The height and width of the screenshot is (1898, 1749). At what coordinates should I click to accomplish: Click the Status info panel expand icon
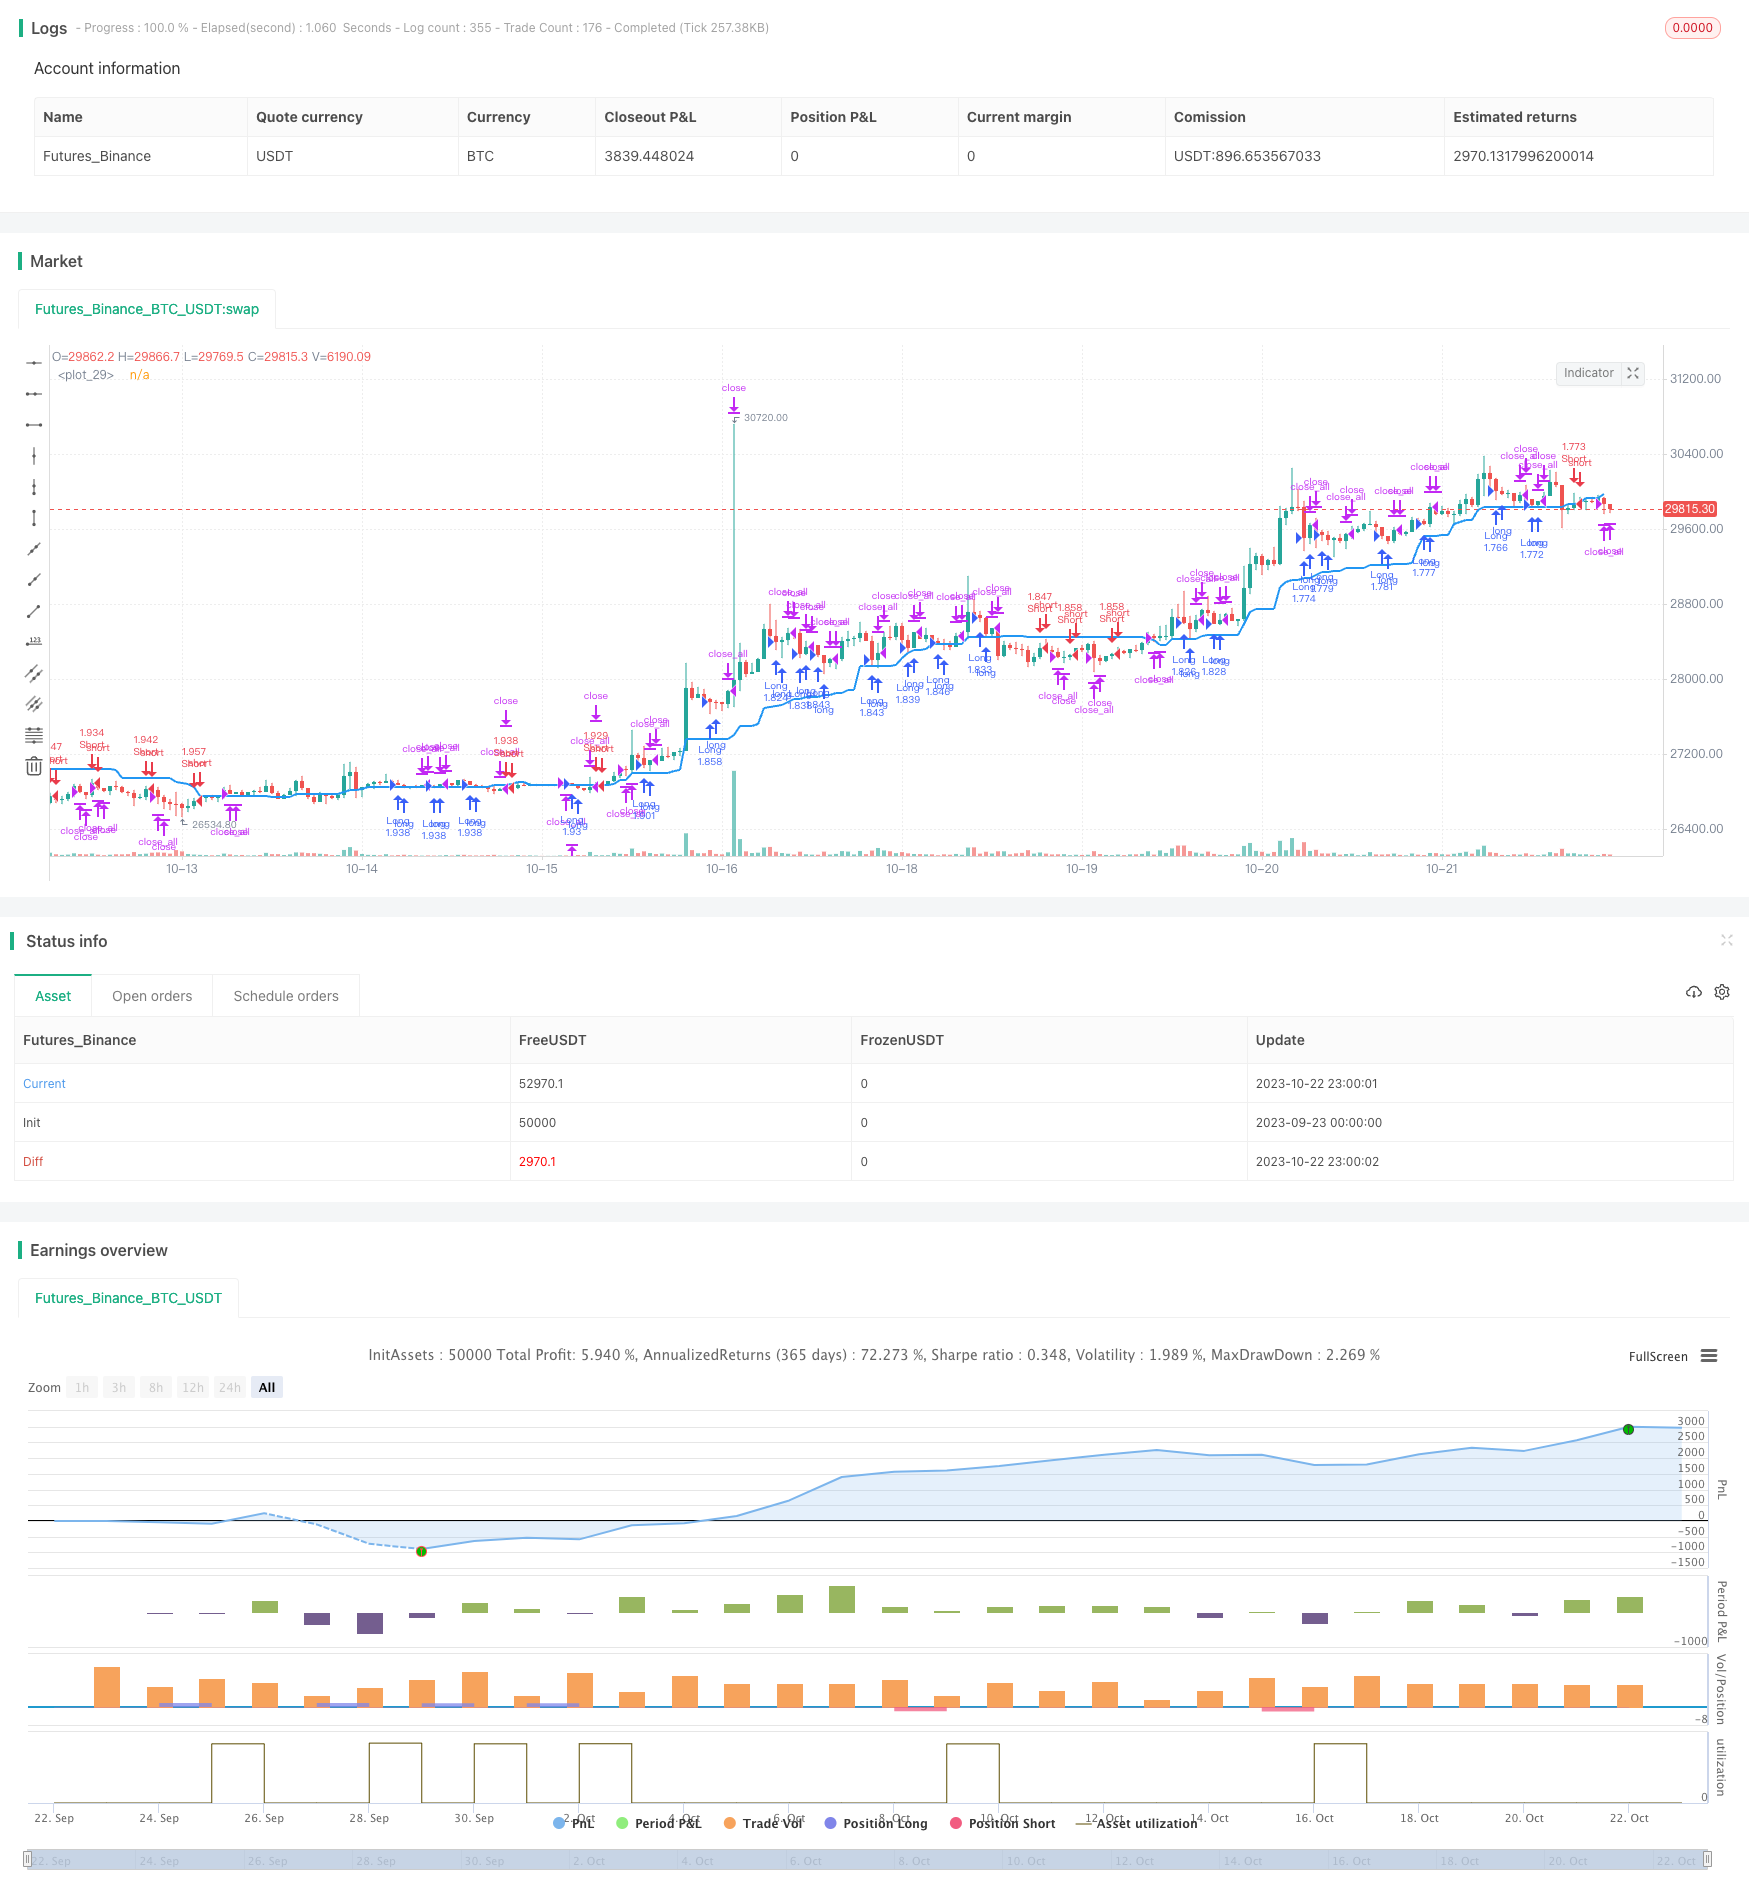click(1726, 940)
